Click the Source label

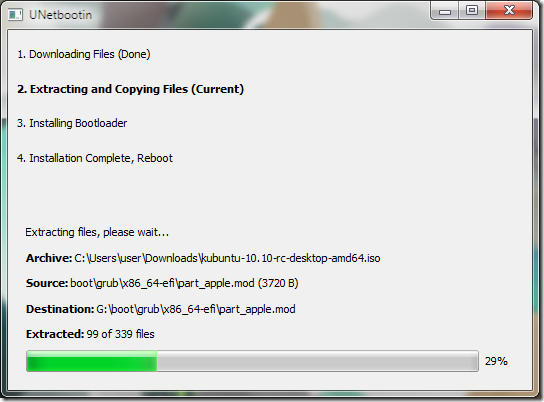coord(47,283)
